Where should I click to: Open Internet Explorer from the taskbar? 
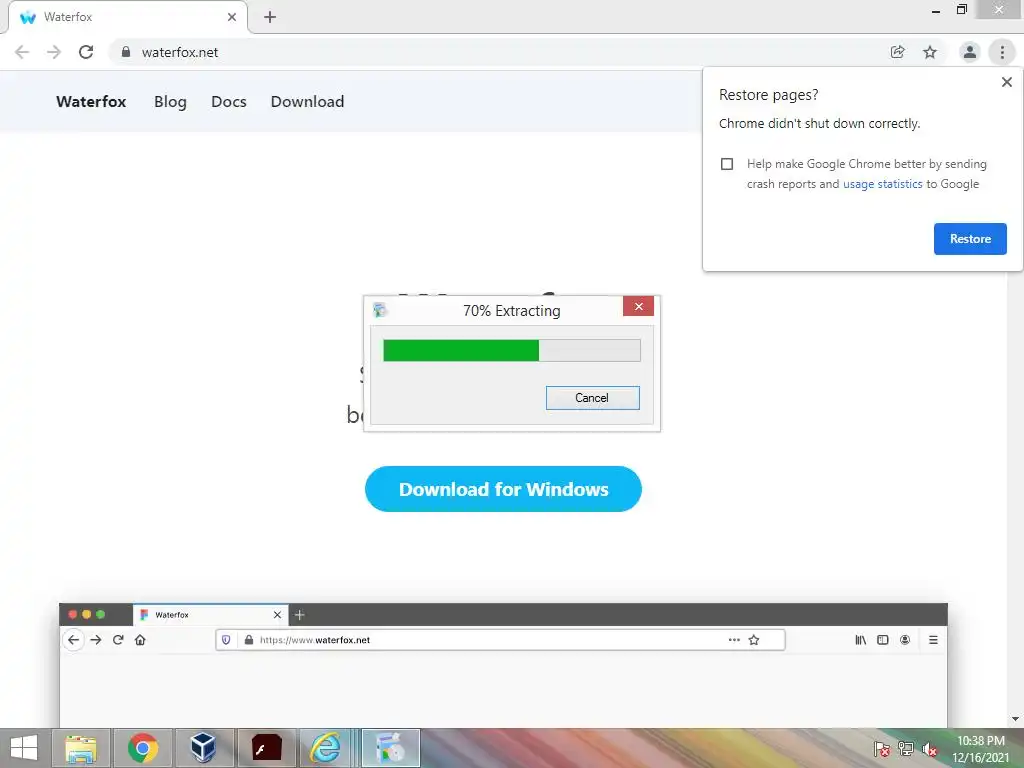coord(325,748)
